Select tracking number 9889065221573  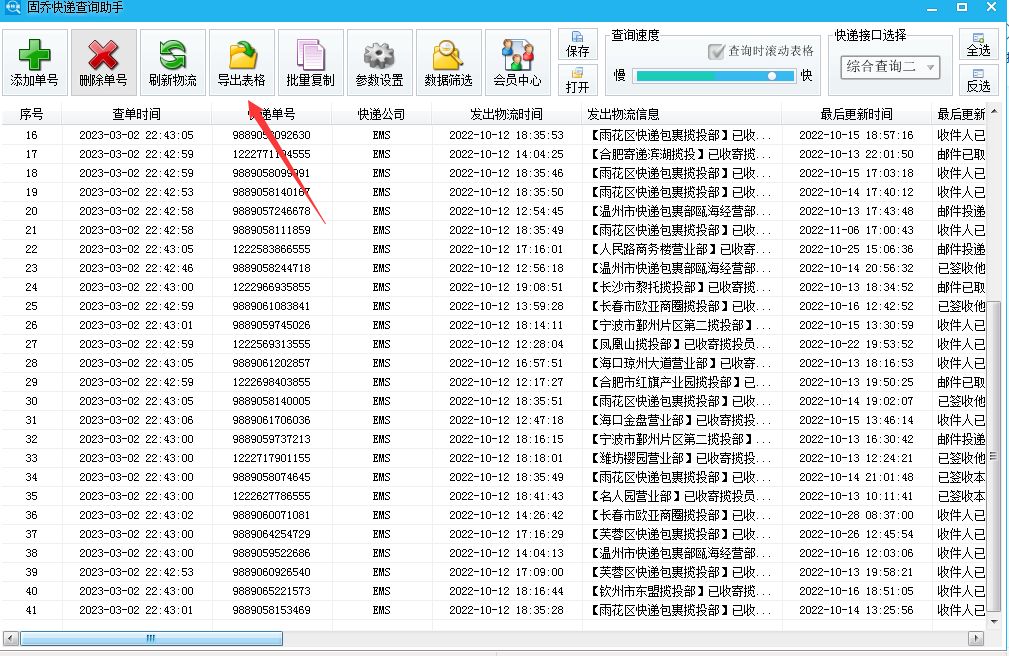[x=271, y=591]
